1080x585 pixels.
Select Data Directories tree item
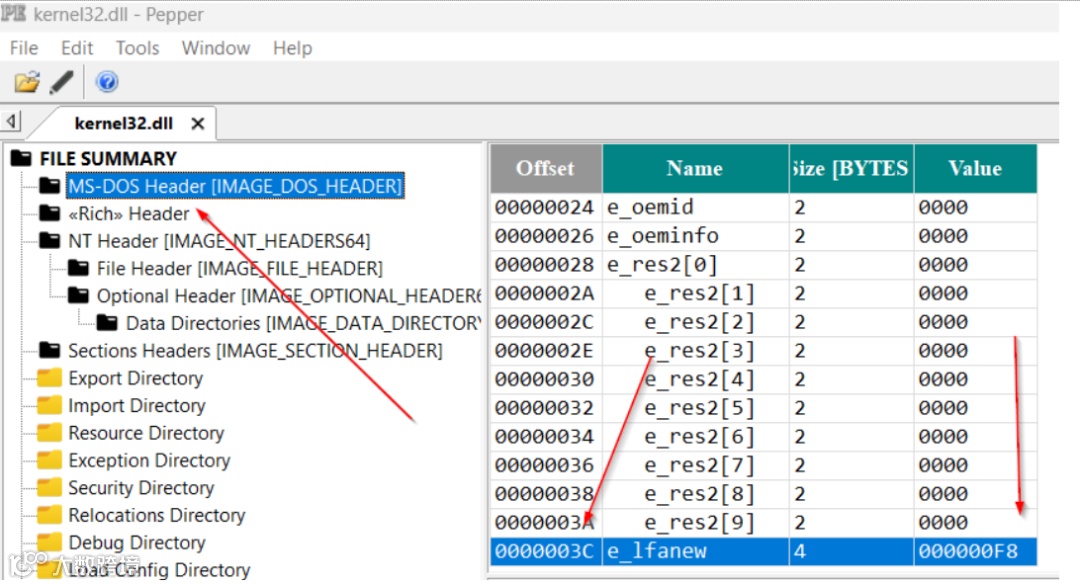coord(303,323)
